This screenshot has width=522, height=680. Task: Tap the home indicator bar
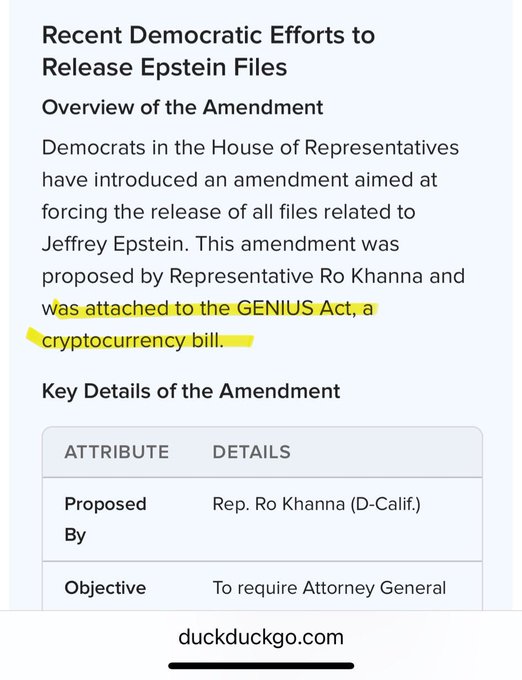point(261,666)
